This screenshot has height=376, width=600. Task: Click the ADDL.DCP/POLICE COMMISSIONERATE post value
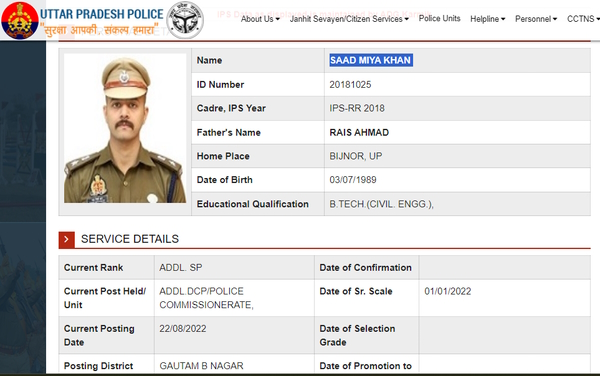coord(206,298)
